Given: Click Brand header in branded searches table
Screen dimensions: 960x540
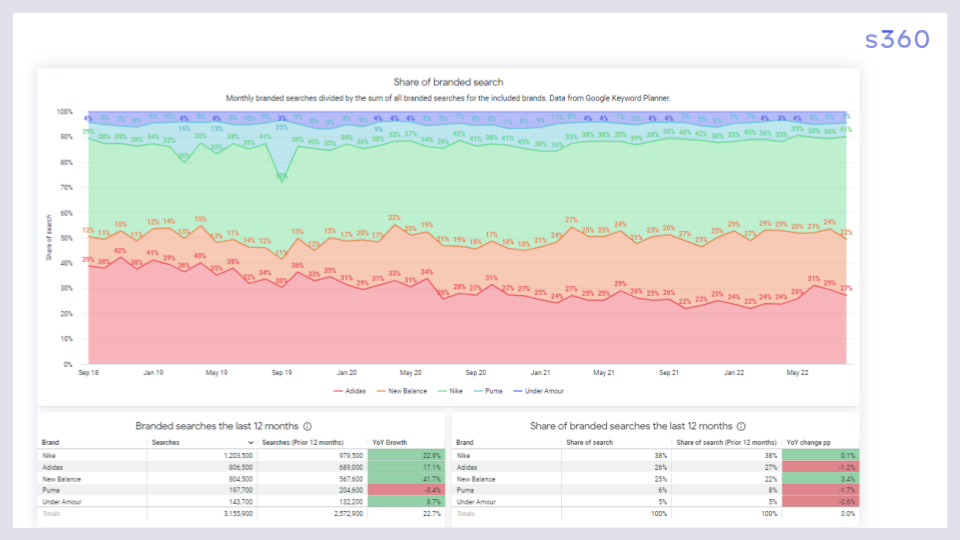Looking at the screenshot, I should click(x=50, y=443).
